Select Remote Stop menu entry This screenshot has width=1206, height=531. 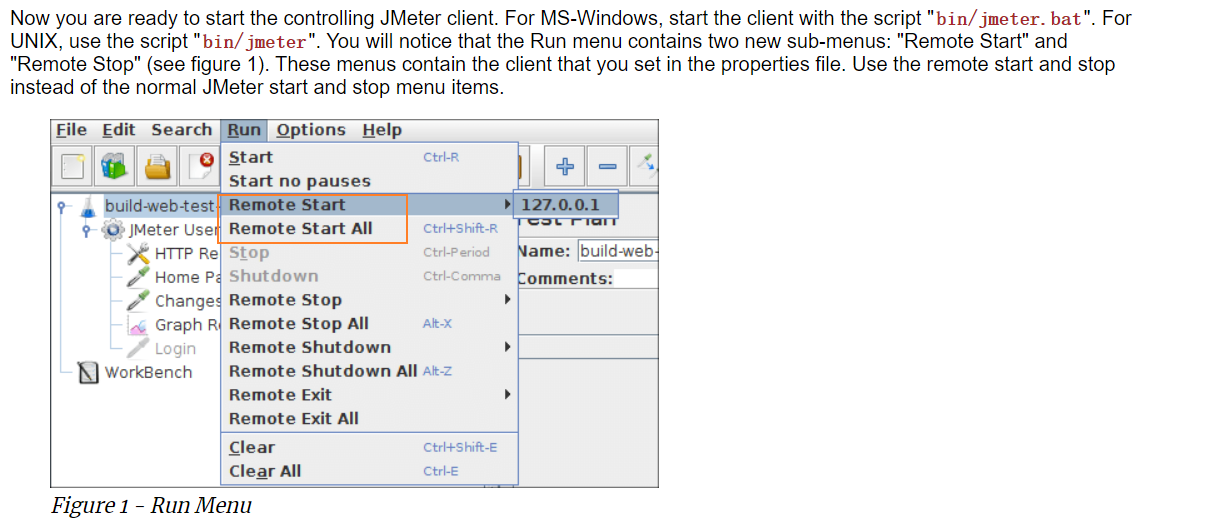pyautogui.click(x=368, y=300)
